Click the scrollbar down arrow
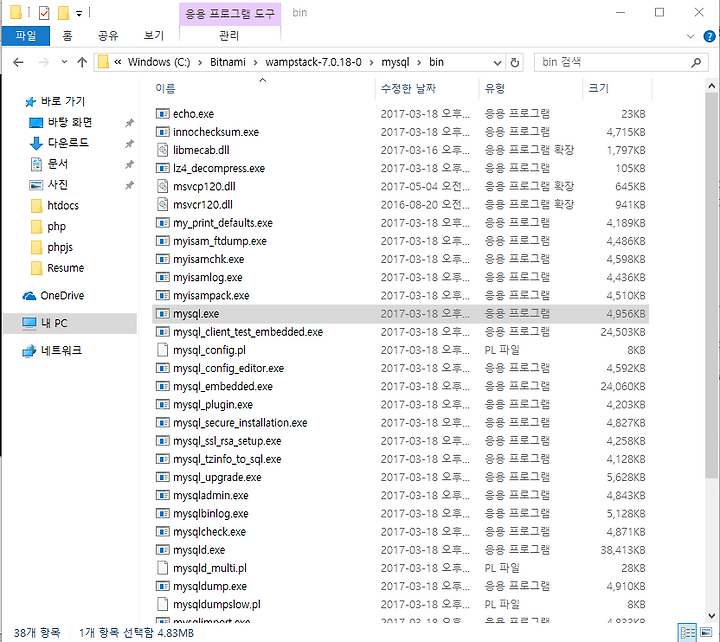720x642 pixels. (x=711, y=615)
